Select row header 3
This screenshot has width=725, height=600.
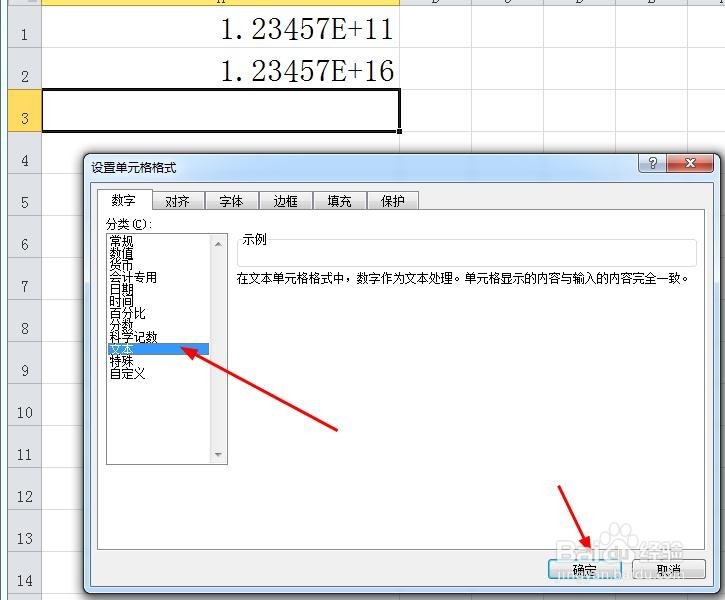tap(25, 111)
